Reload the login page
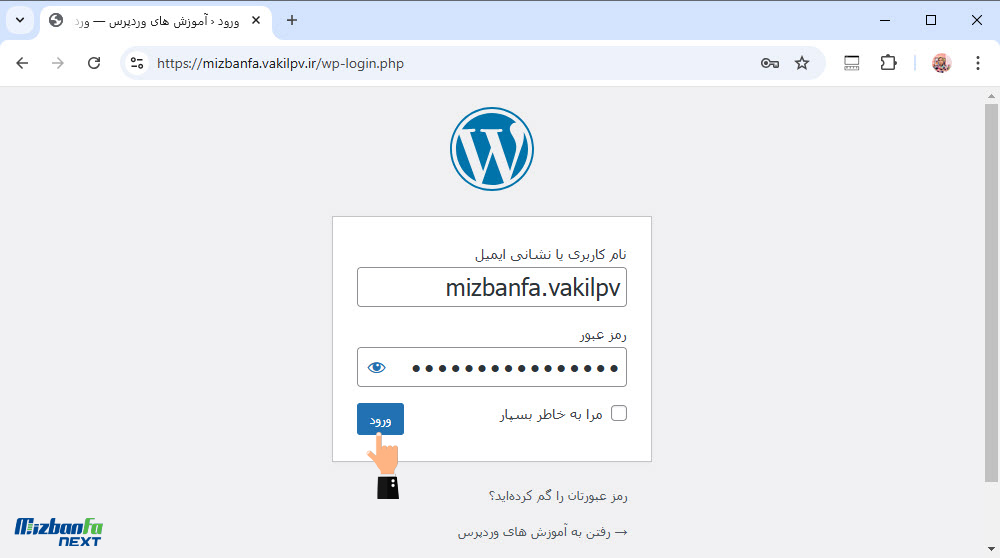The height and width of the screenshot is (558, 1000). click(94, 63)
